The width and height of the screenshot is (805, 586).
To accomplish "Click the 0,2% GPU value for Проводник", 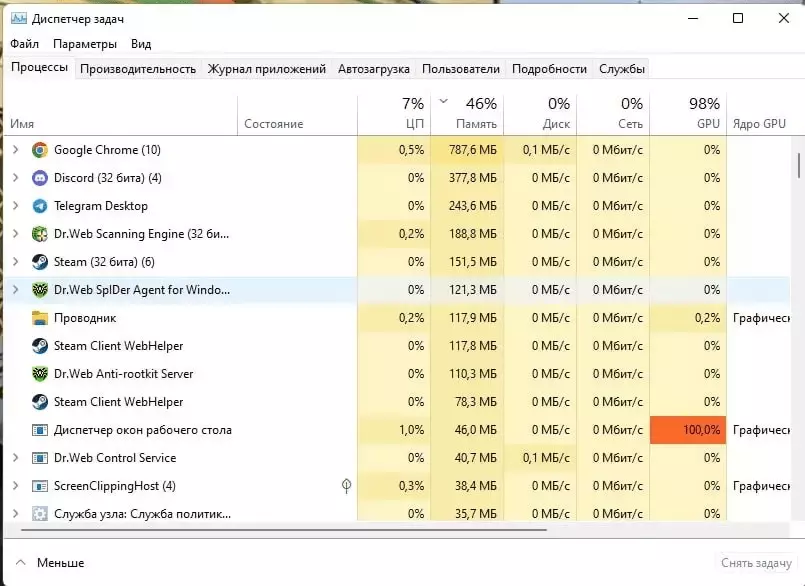I will (x=707, y=318).
